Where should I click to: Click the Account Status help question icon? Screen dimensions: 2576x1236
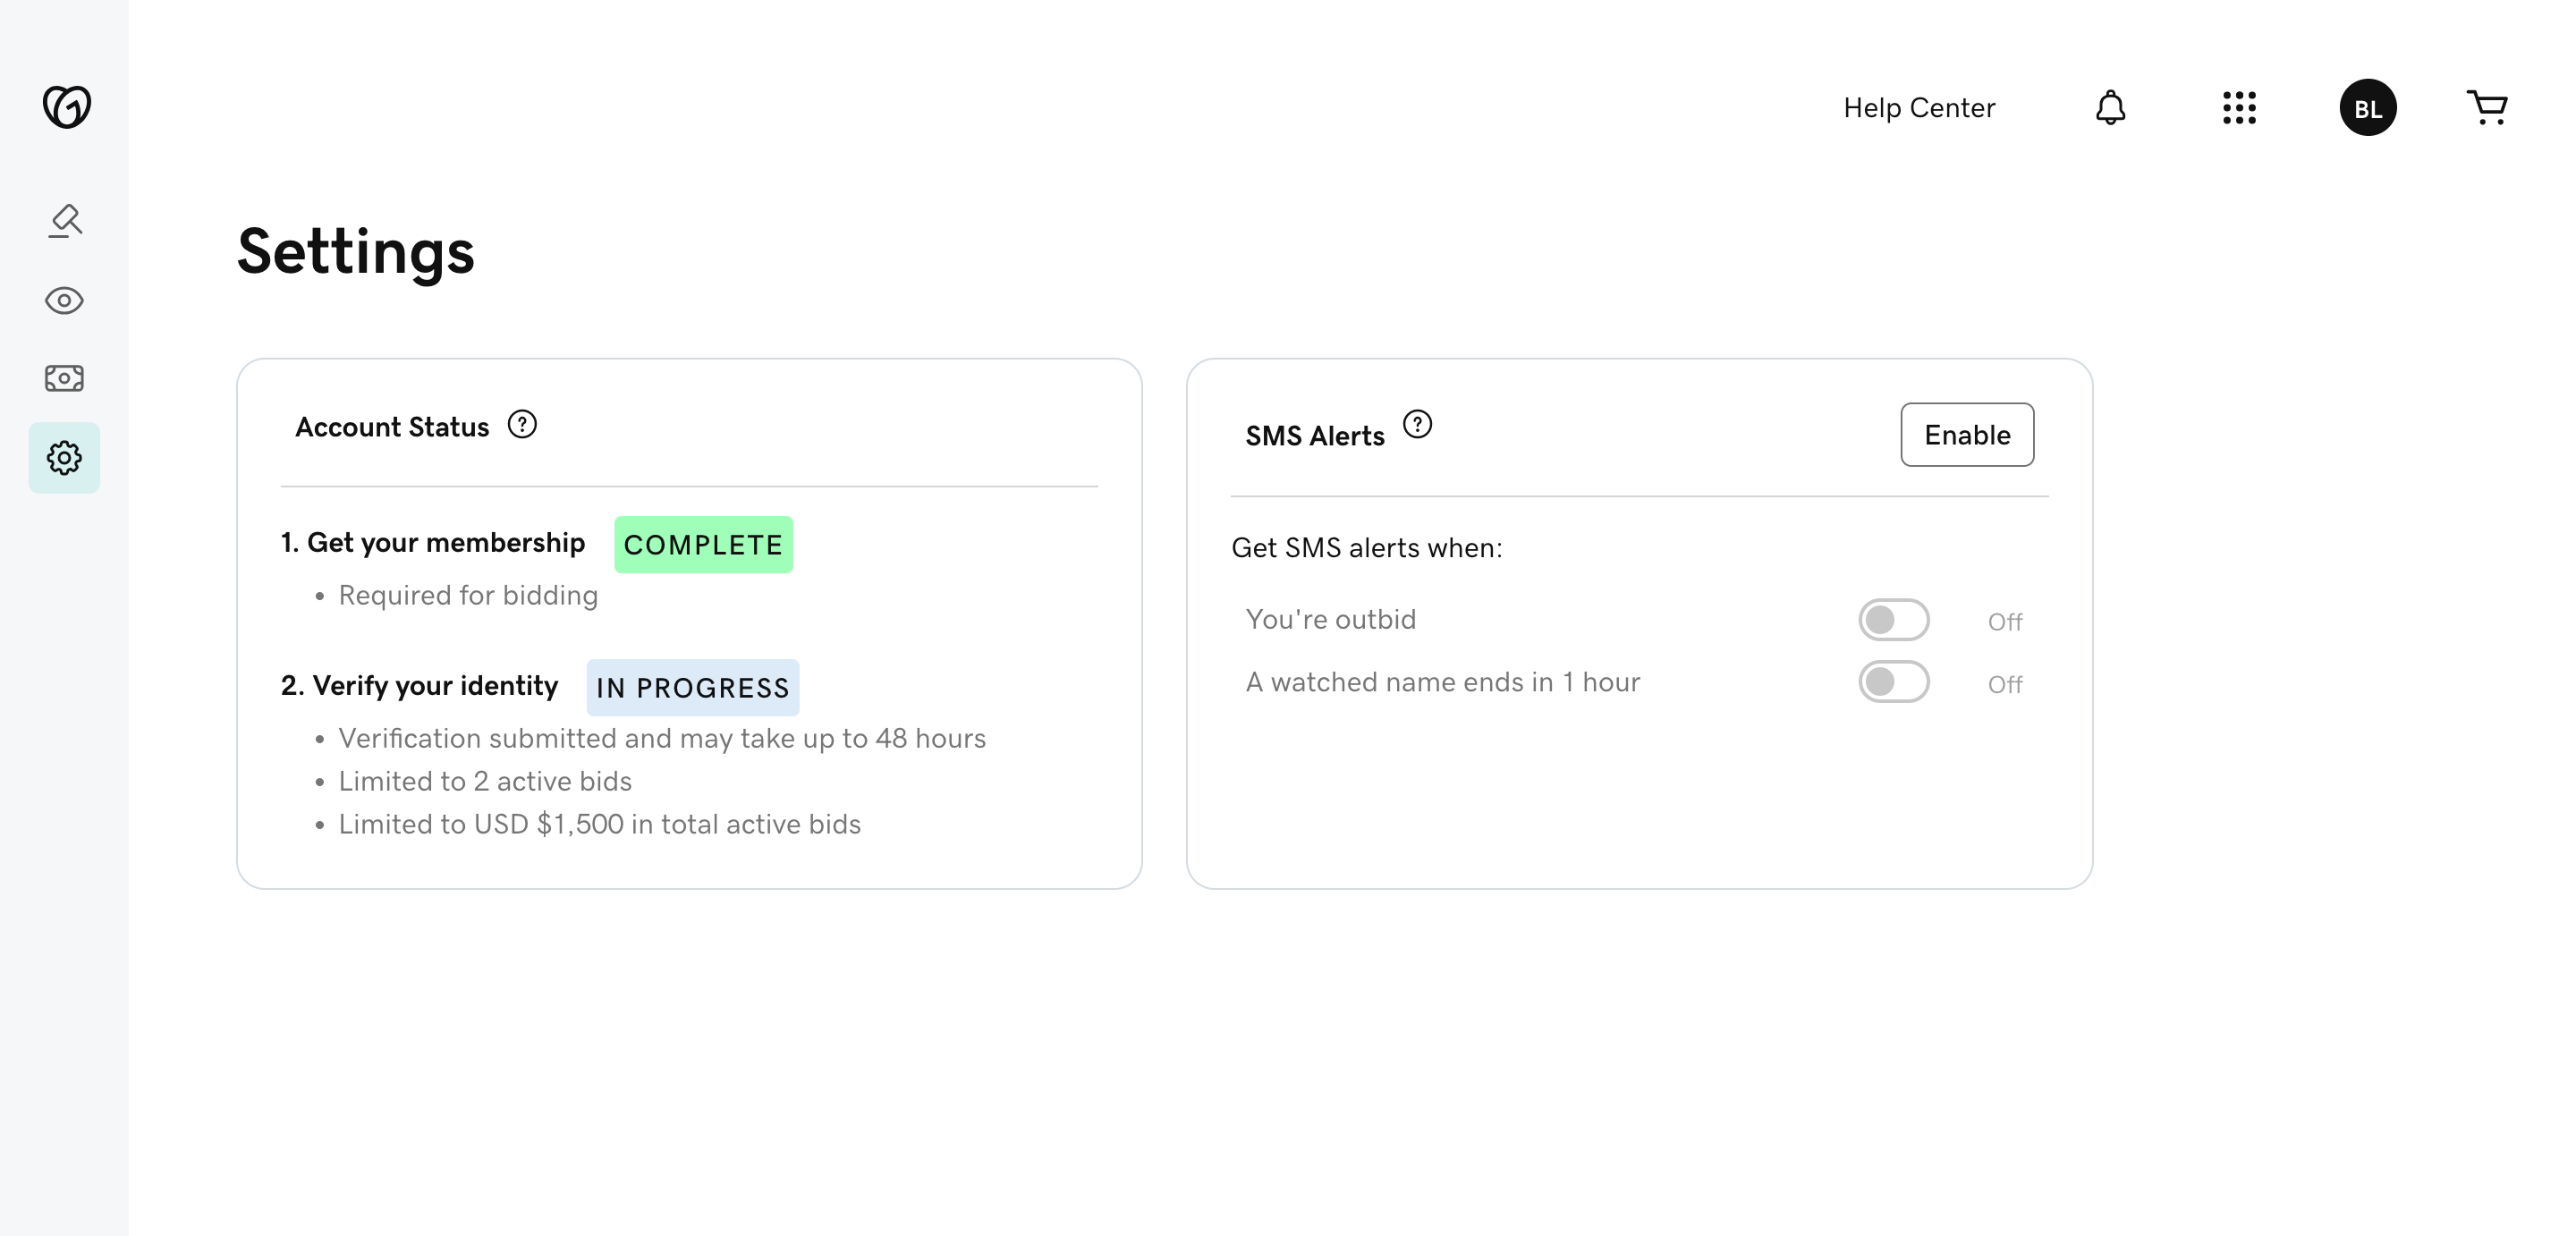coord(522,425)
